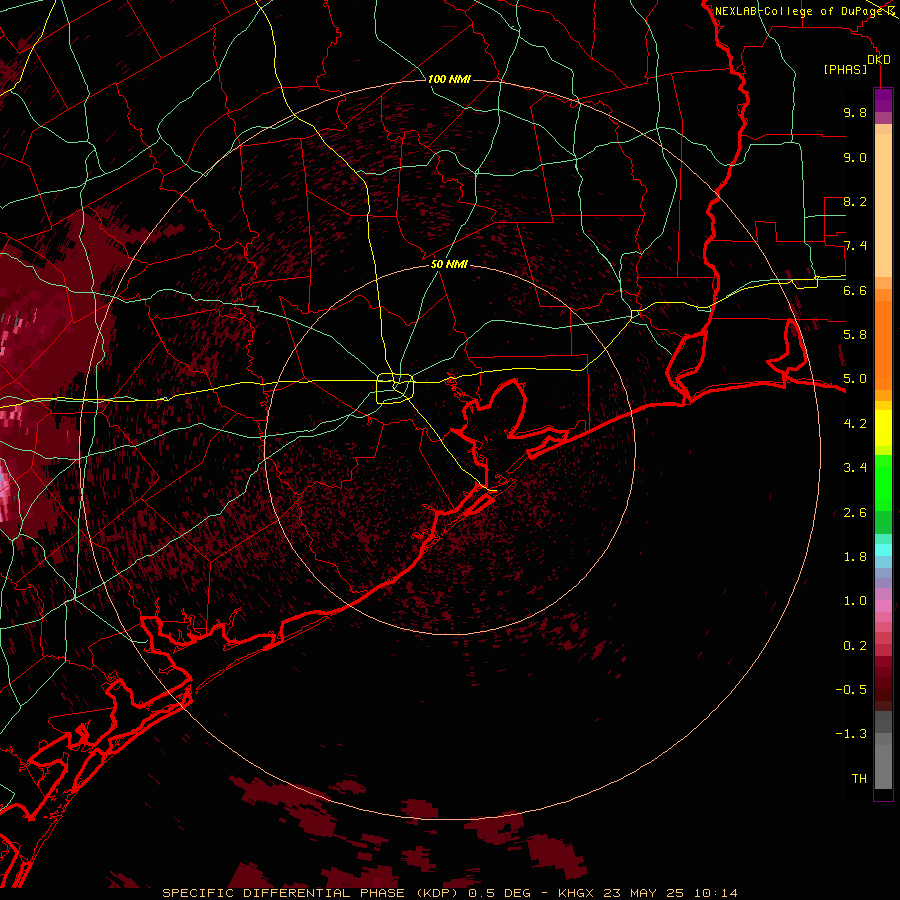Click the "DKD" label above the legend

pos(879,60)
